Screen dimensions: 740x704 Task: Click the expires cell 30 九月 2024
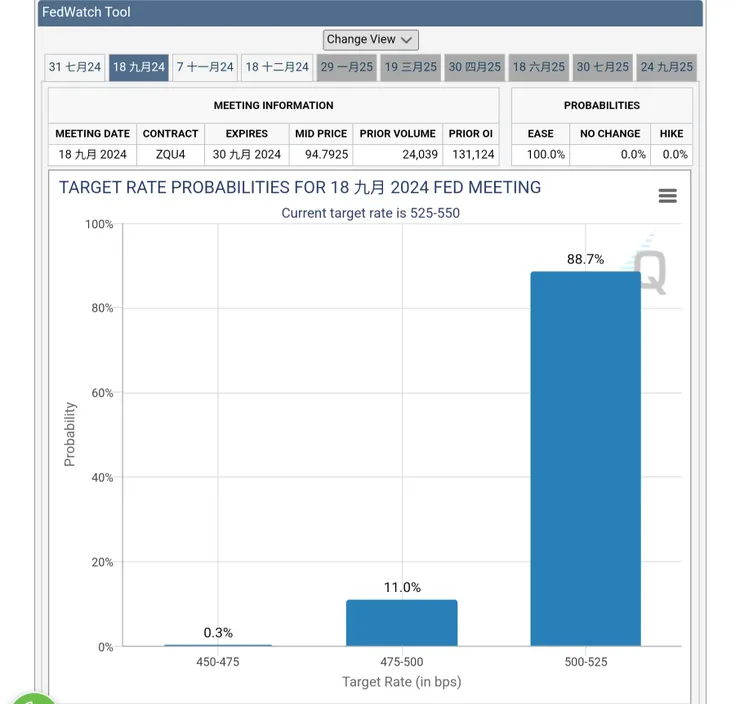coord(246,154)
